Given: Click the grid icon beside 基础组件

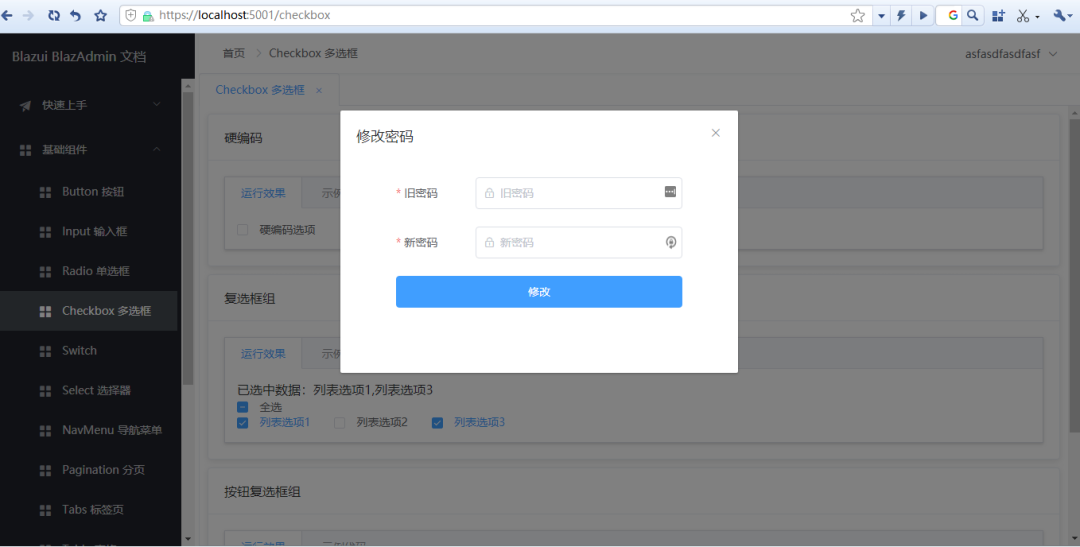Looking at the screenshot, I should tap(25, 150).
